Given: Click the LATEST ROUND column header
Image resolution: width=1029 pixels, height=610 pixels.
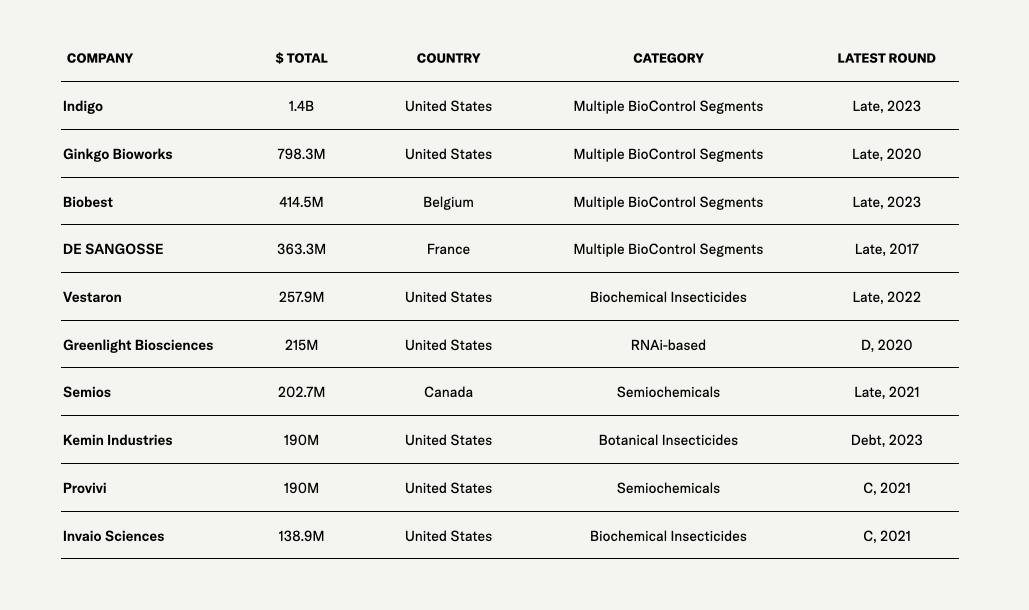Looking at the screenshot, I should 886,58.
